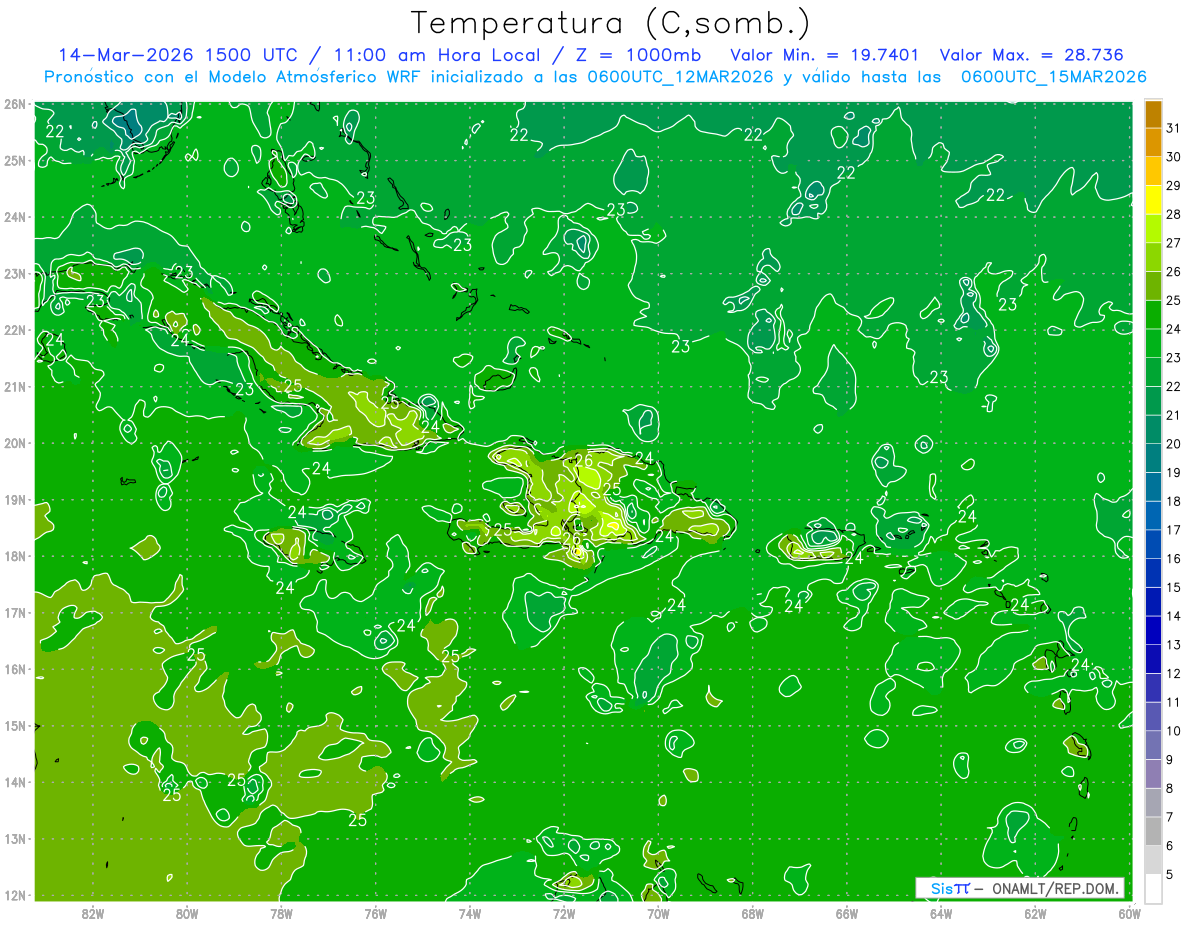Image resolution: width=1200 pixels, height=927 pixels.
Task: Click the '11:00 am Hora Local' text
Action: point(438,55)
